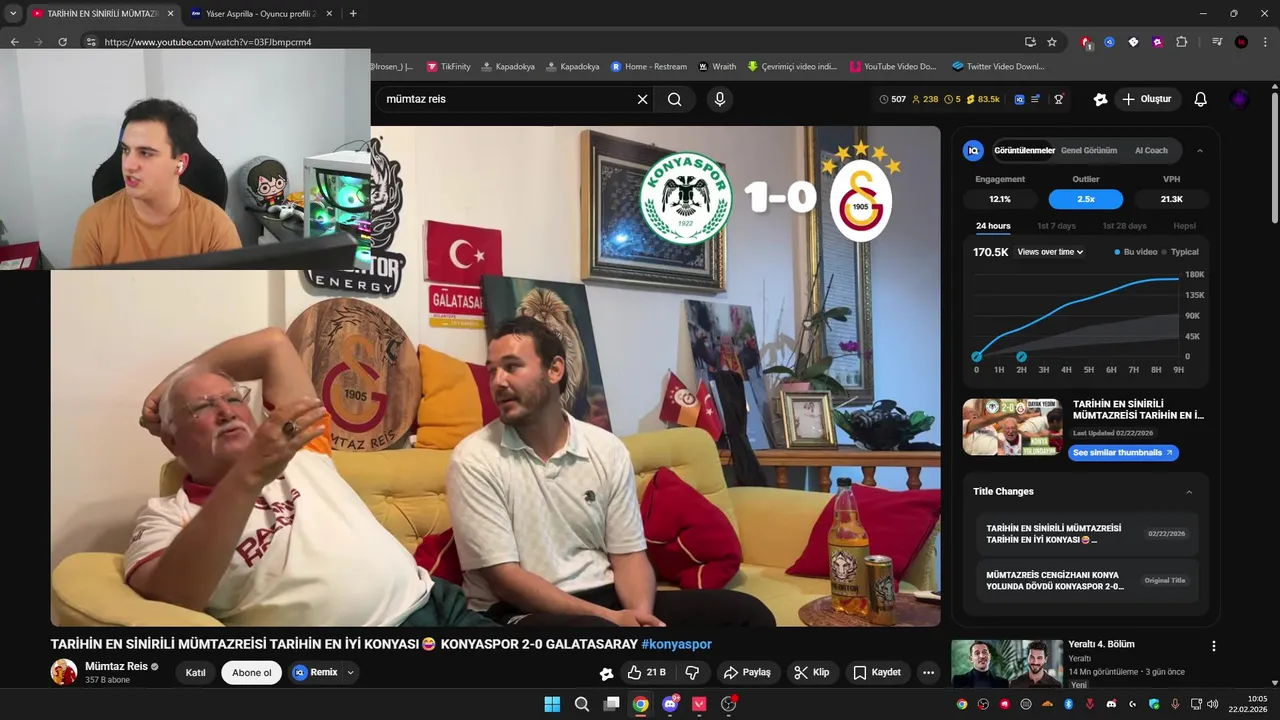Click 'See similar thumbnails' link
Screen dimensions: 1280x720
click(x=1123, y=453)
